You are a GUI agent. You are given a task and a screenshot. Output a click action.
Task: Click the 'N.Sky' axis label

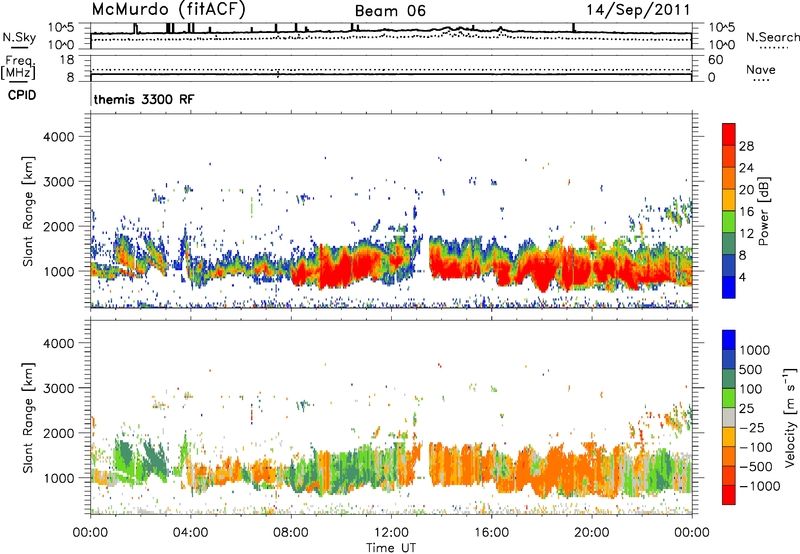pos(19,37)
